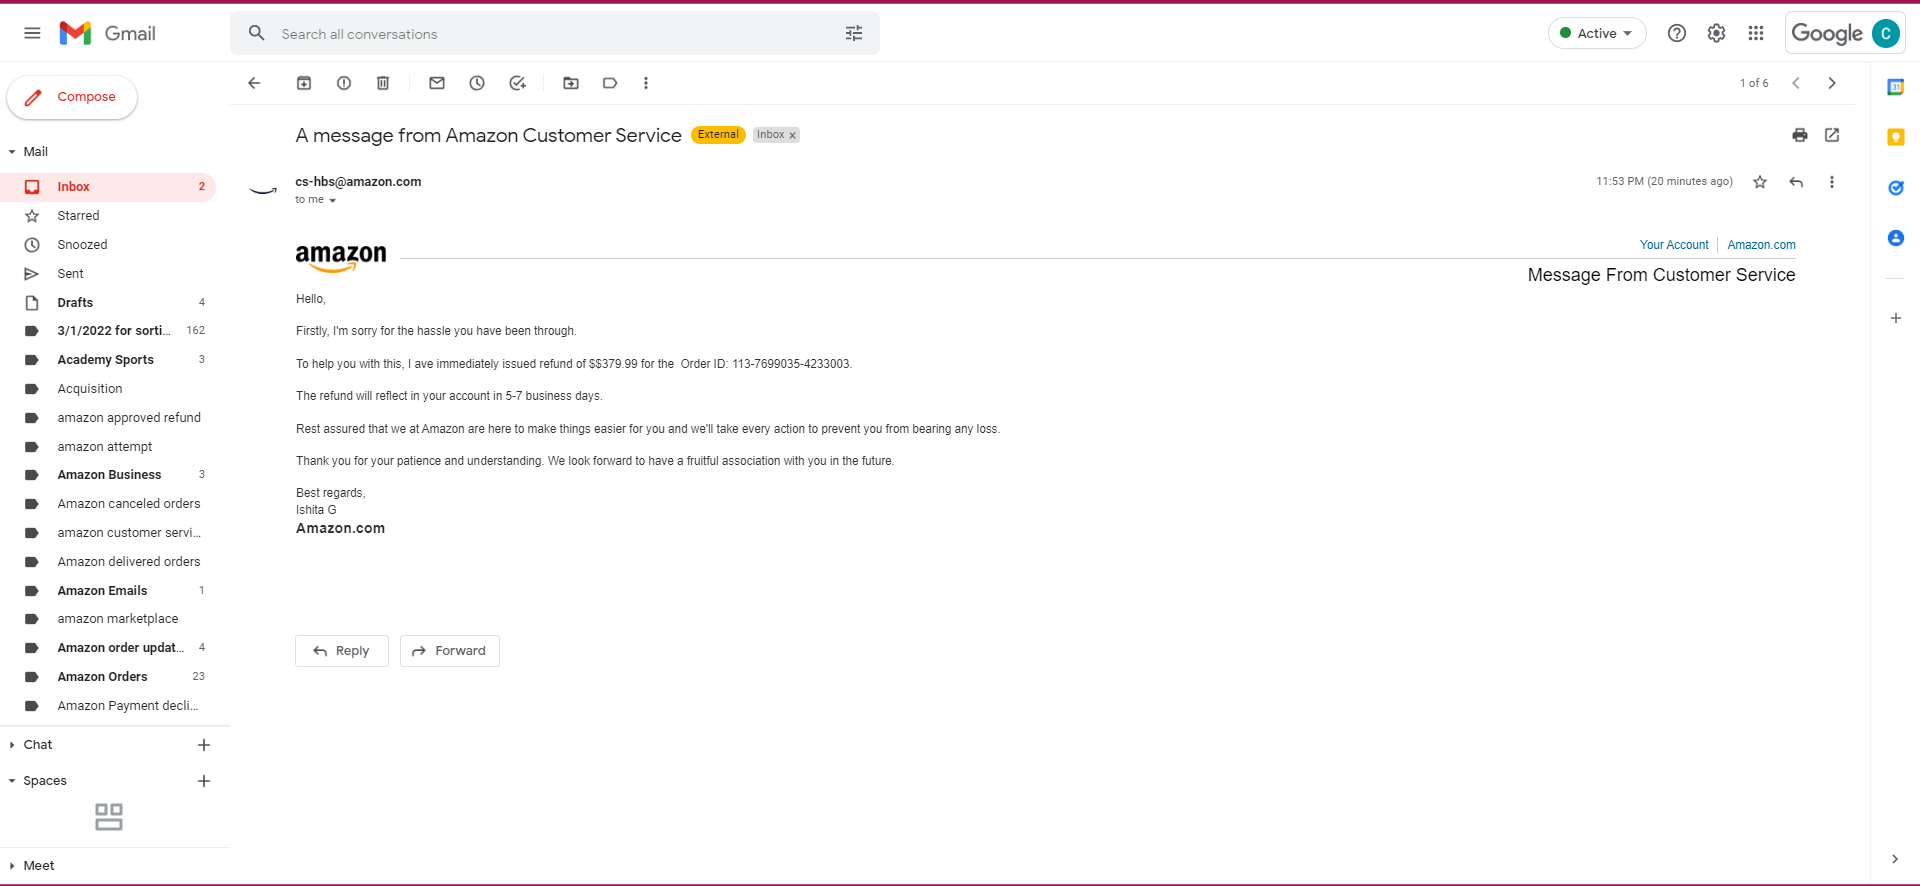Forward this email
The width and height of the screenshot is (1920, 886).
450,651
